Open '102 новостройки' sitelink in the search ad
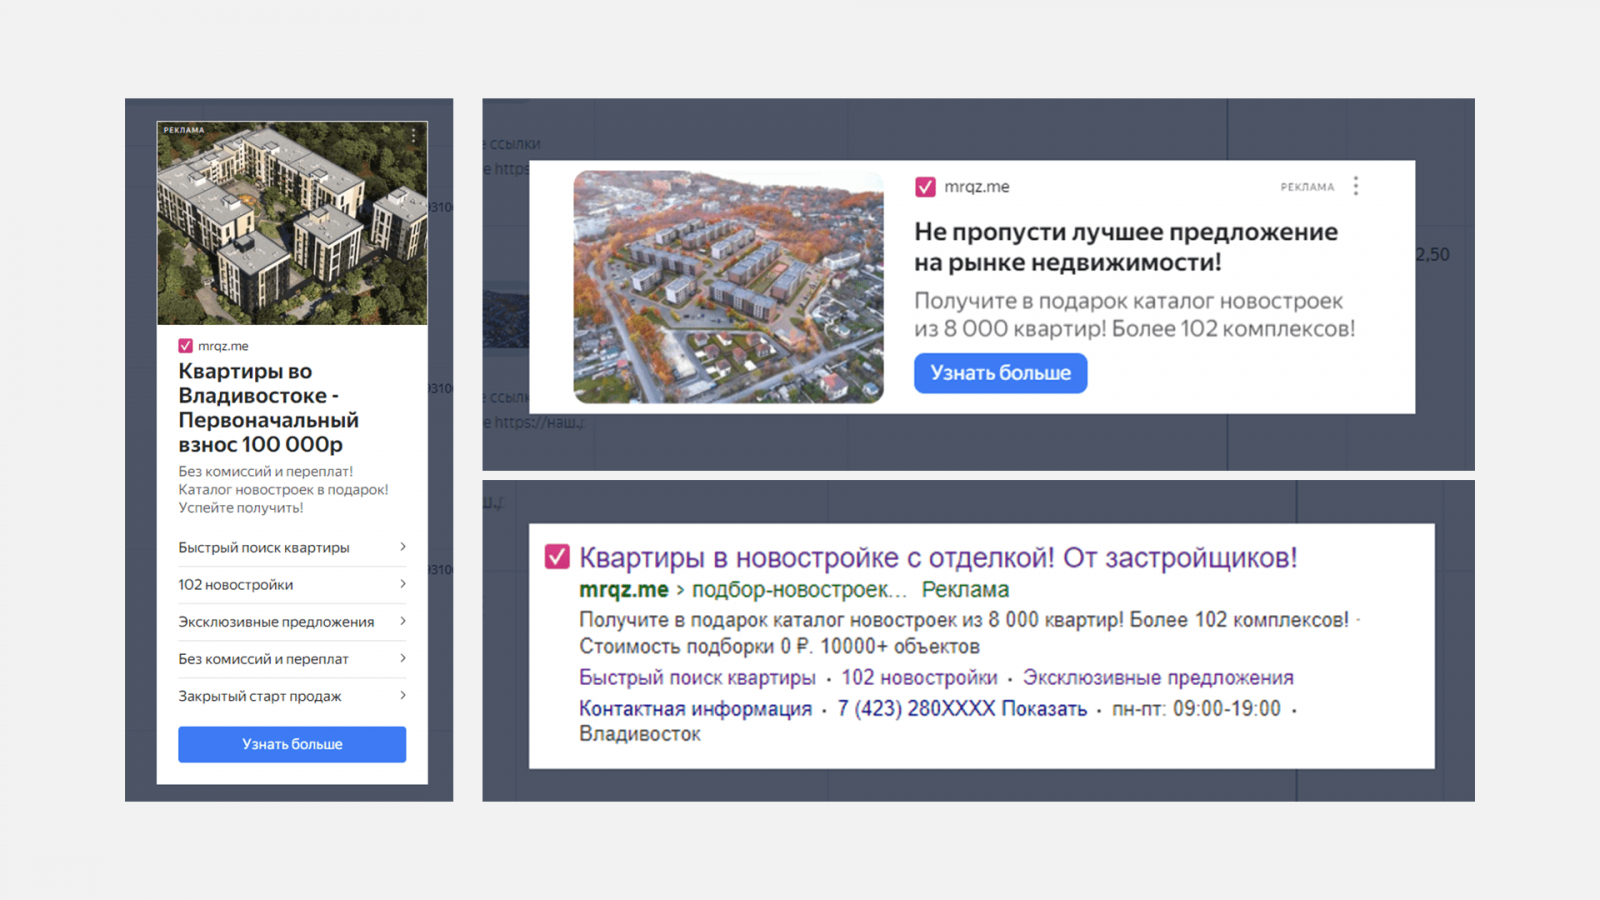 tap(919, 678)
